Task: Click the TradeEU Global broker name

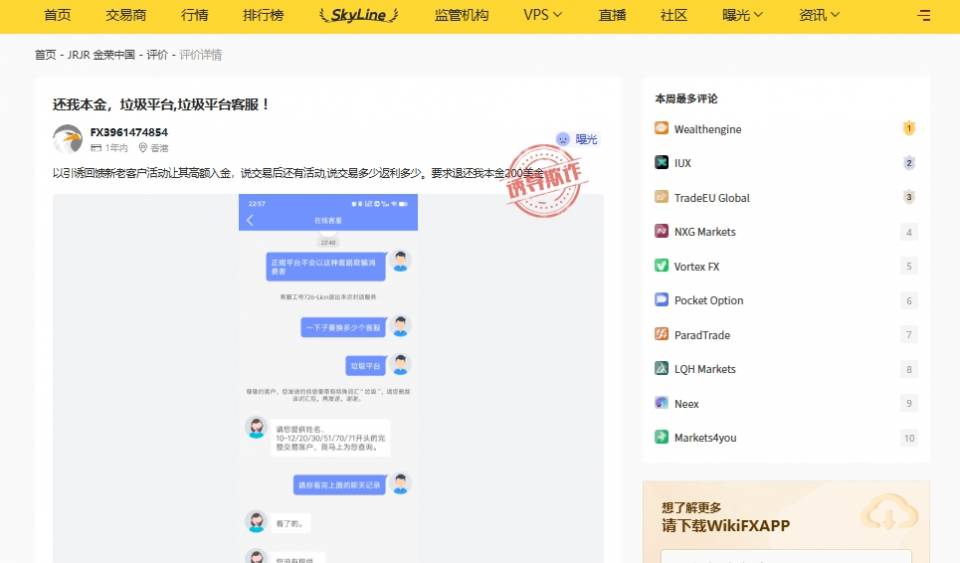Action: pos(712,198)
